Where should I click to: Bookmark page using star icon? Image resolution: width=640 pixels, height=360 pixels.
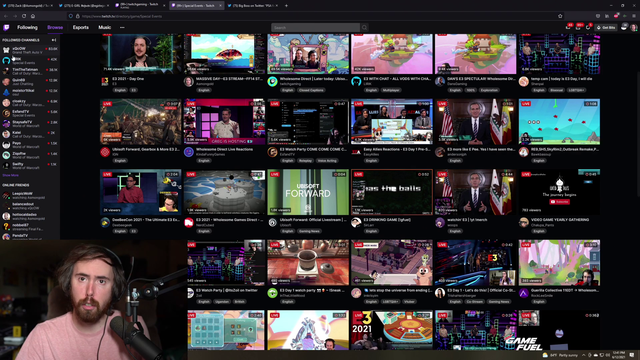pos(560,16)
